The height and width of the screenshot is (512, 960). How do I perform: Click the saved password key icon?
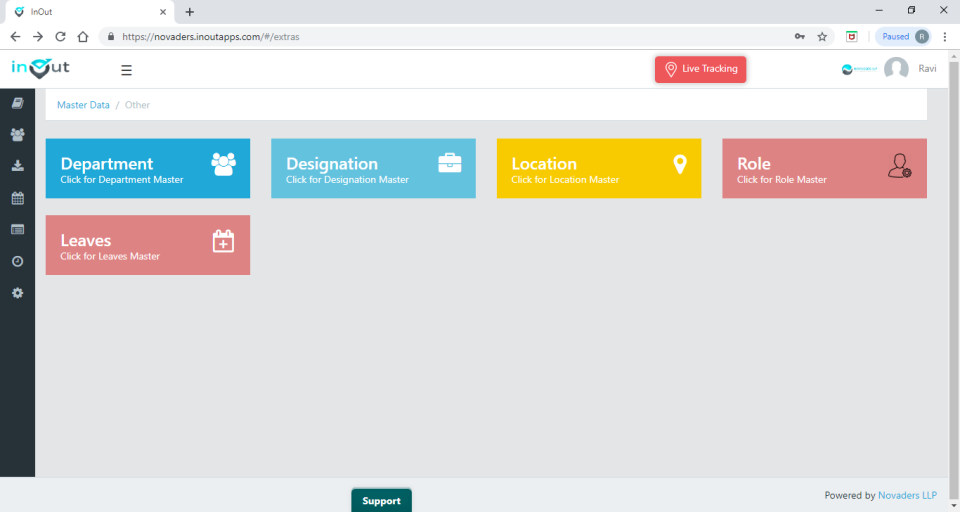coord(800,37)
